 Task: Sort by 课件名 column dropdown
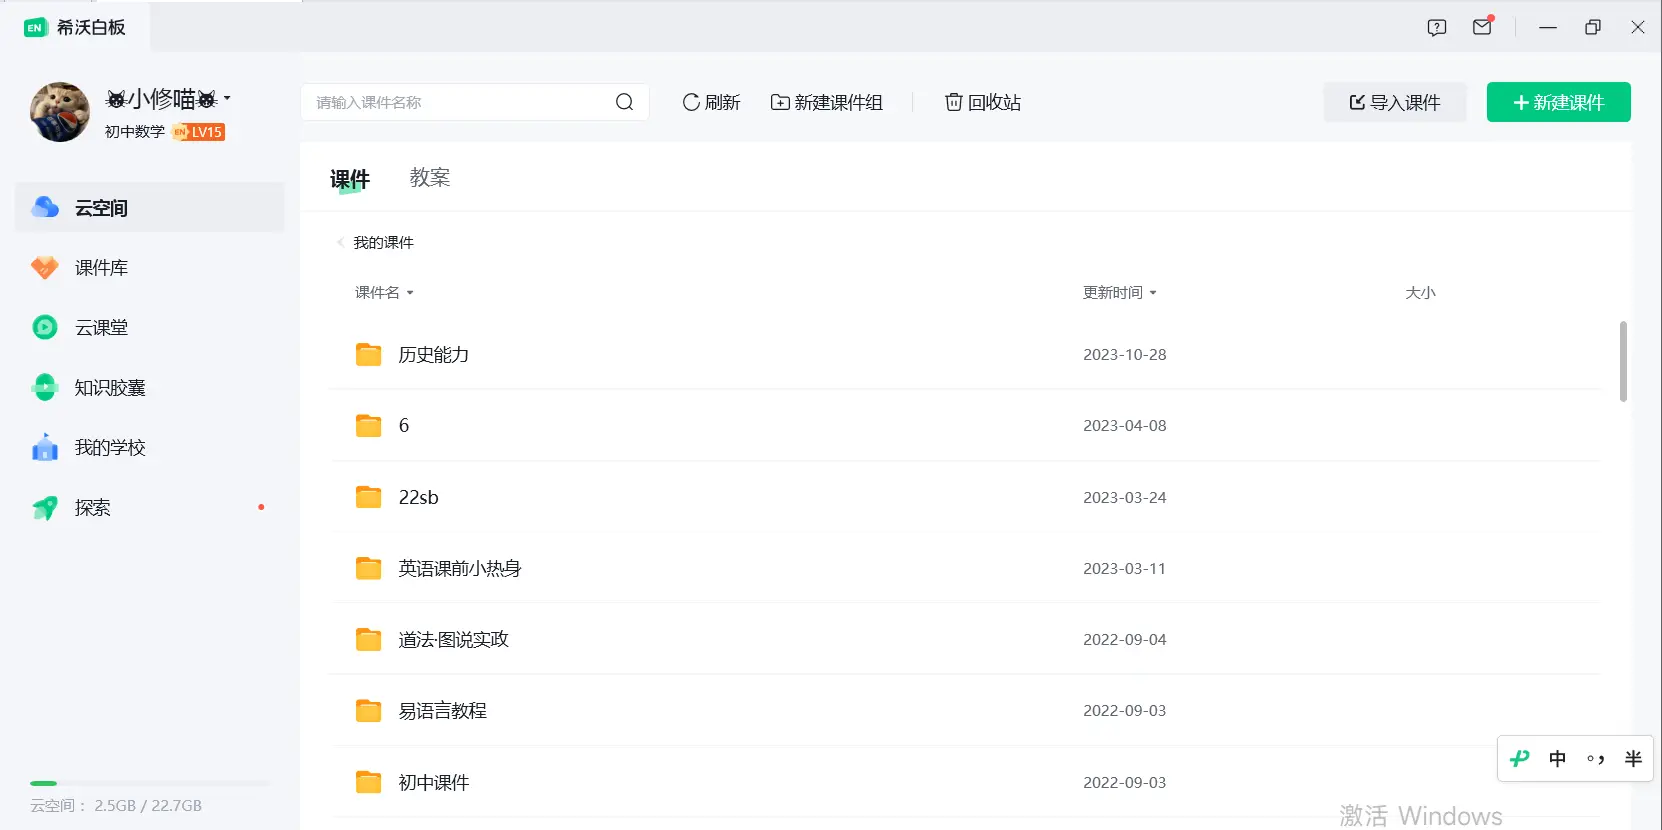[x=384, y=293]
